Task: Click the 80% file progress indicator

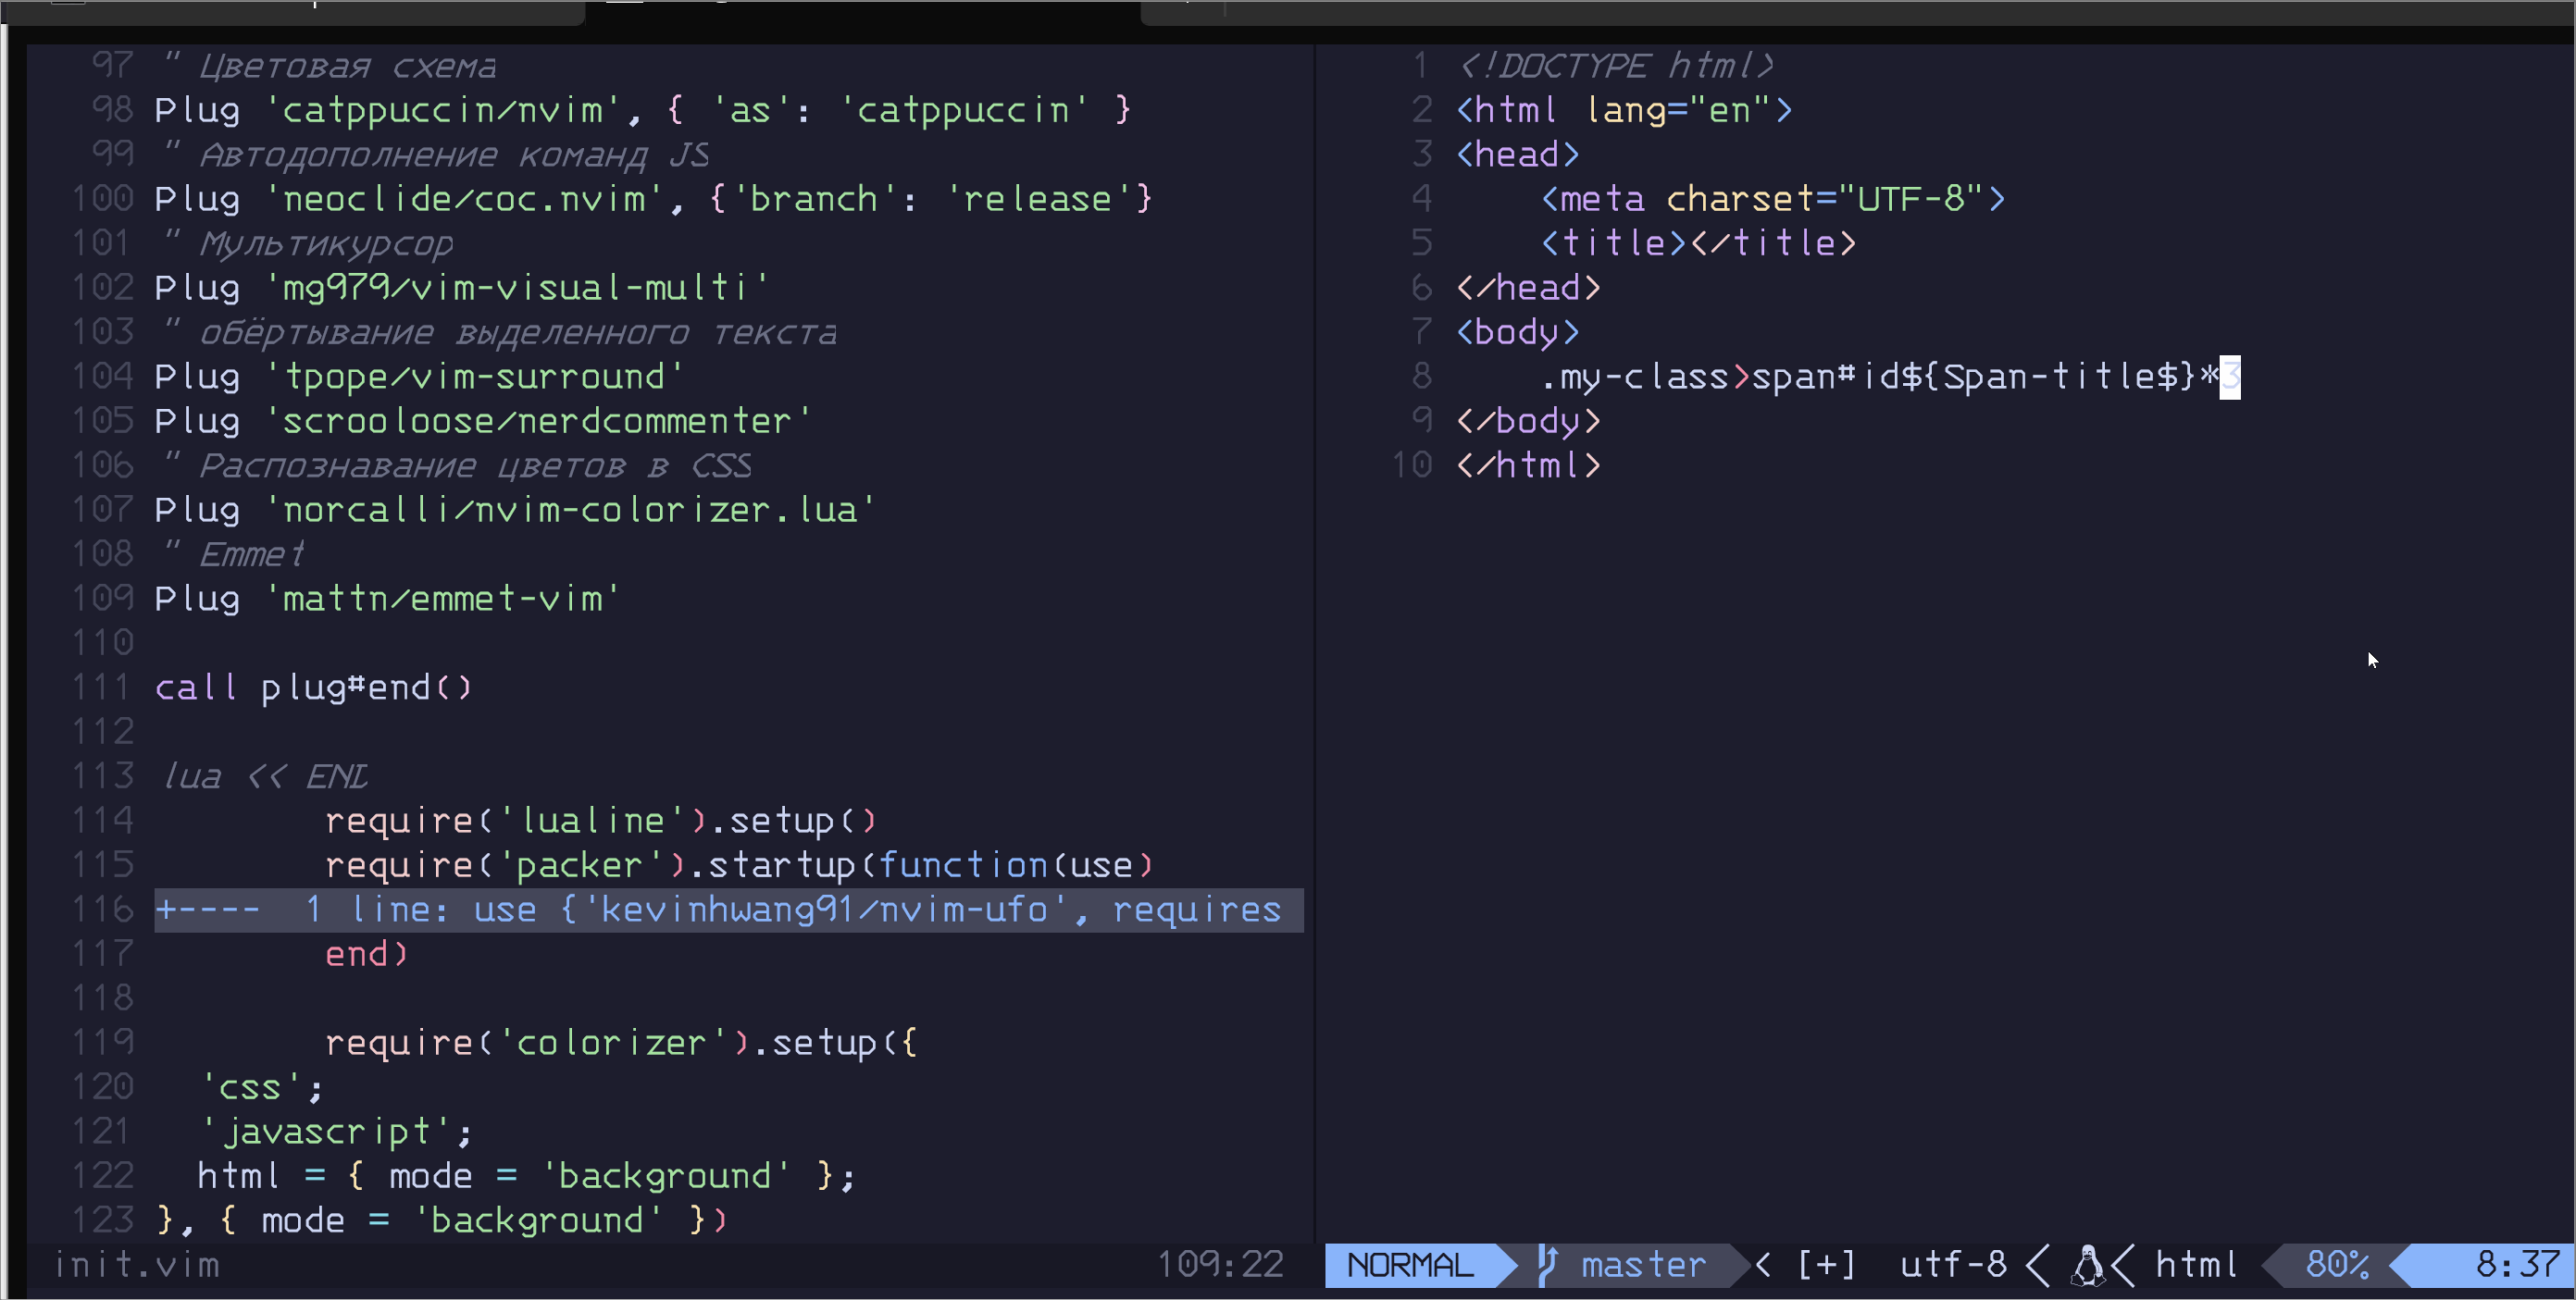Action: pyautogui.click(x=2336, y=1265)
